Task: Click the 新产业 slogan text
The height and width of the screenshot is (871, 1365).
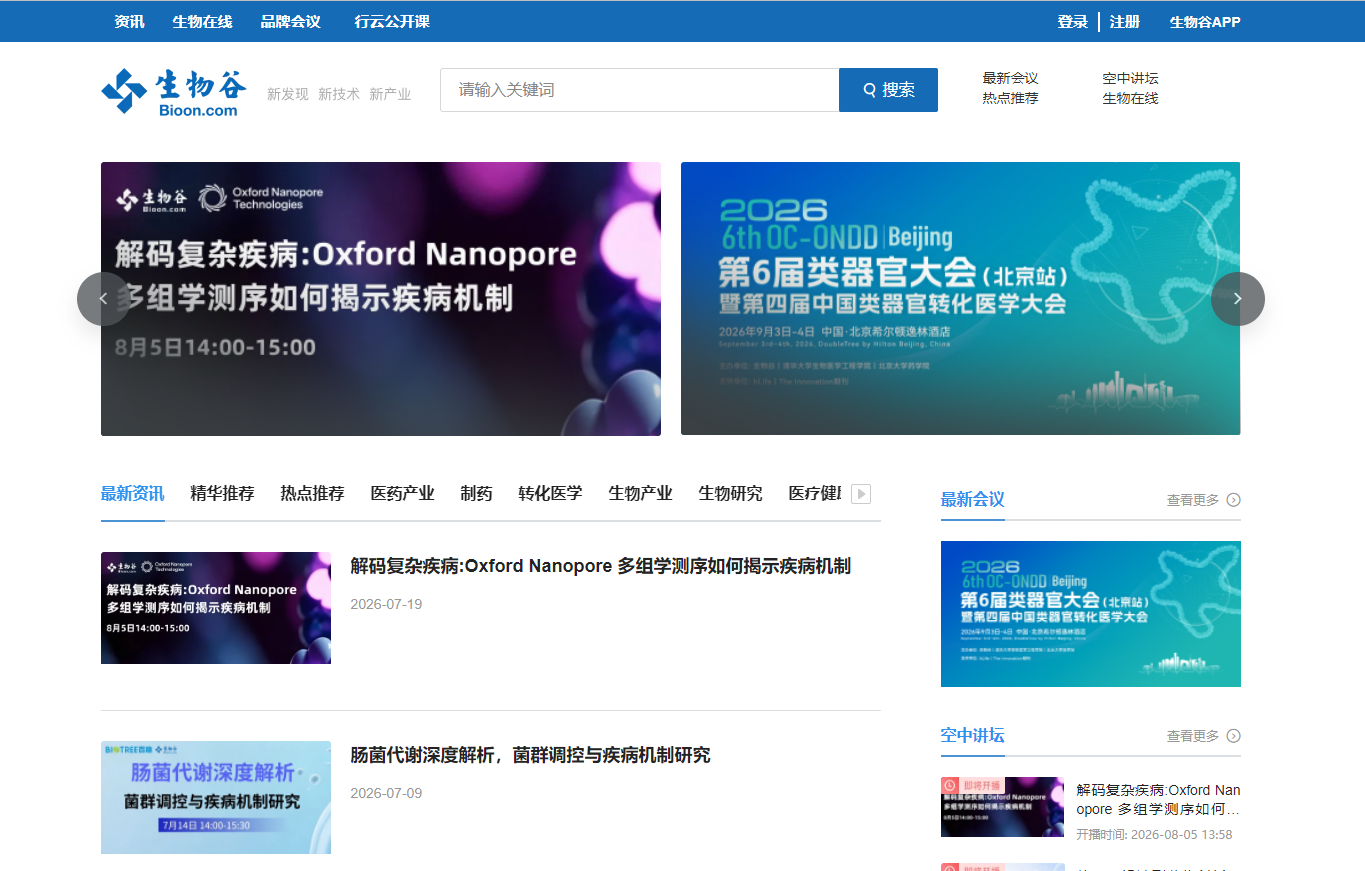Action: point(390,94)
